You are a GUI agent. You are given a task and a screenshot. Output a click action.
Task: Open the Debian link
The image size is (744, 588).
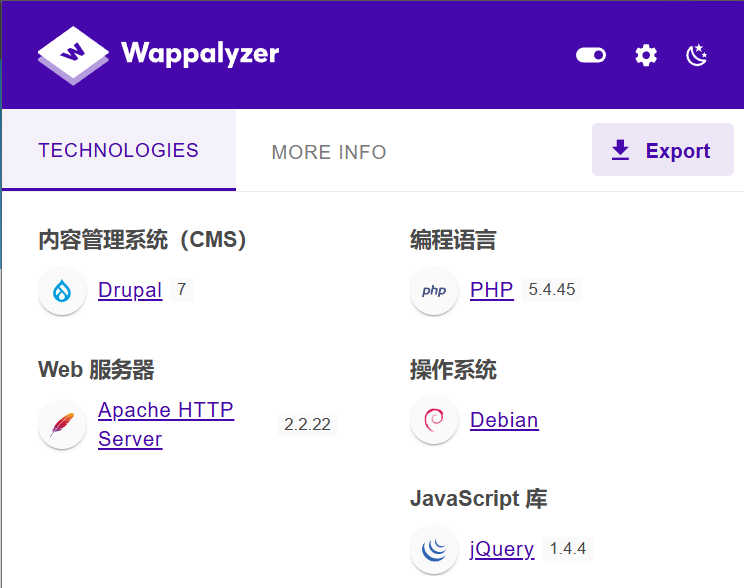click(x=504, y=420)
